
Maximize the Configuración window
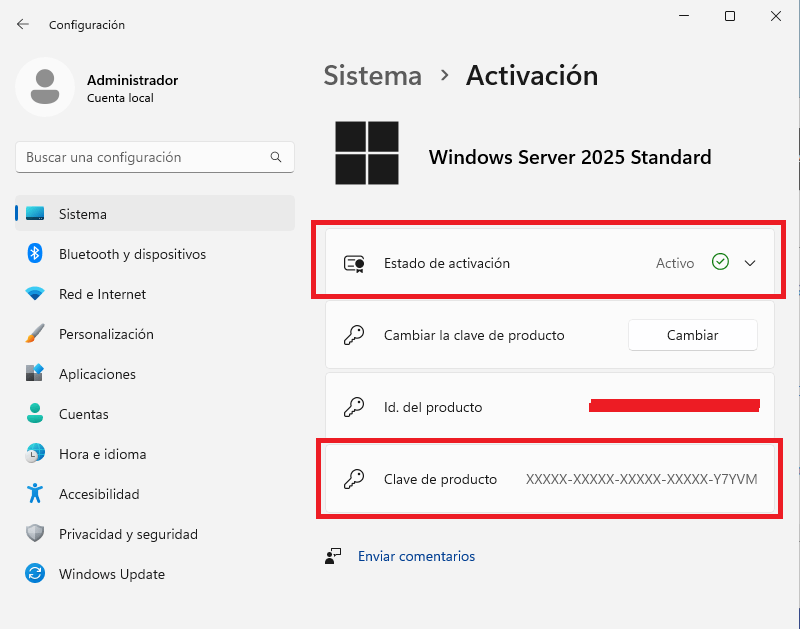point(730,16)
